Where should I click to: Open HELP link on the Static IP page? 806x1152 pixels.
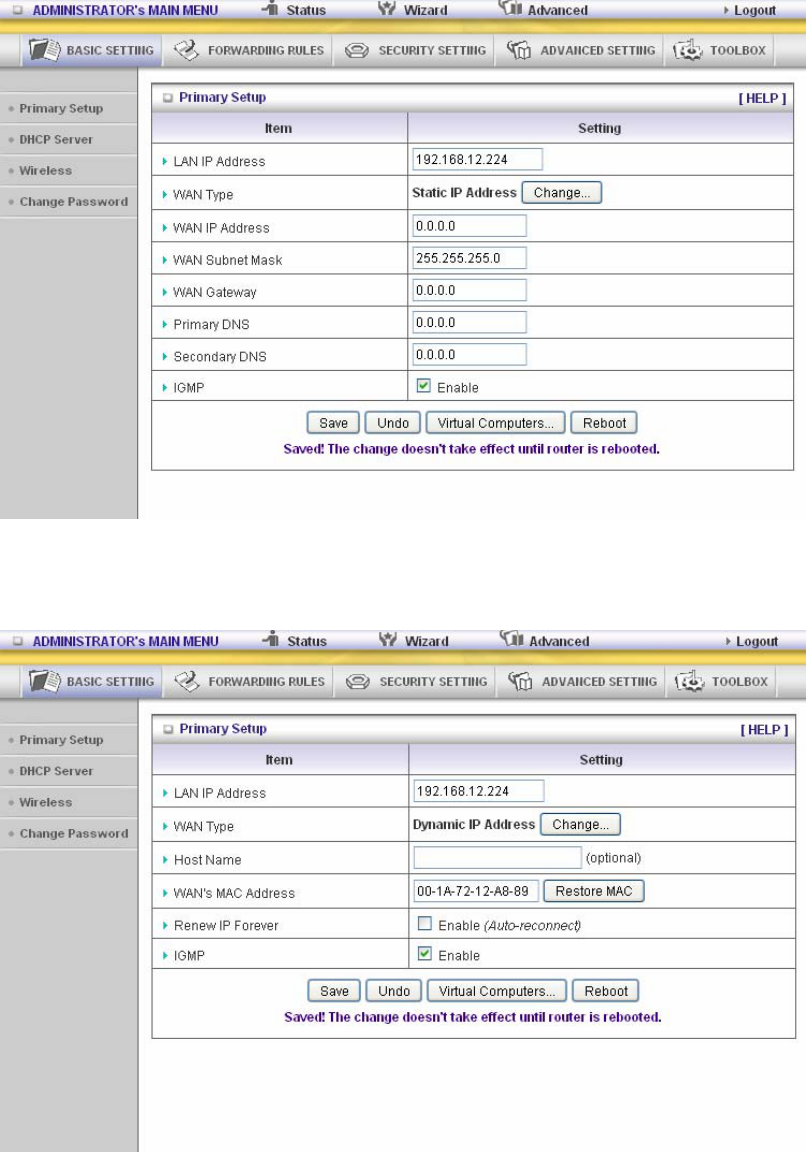(762, 98)
